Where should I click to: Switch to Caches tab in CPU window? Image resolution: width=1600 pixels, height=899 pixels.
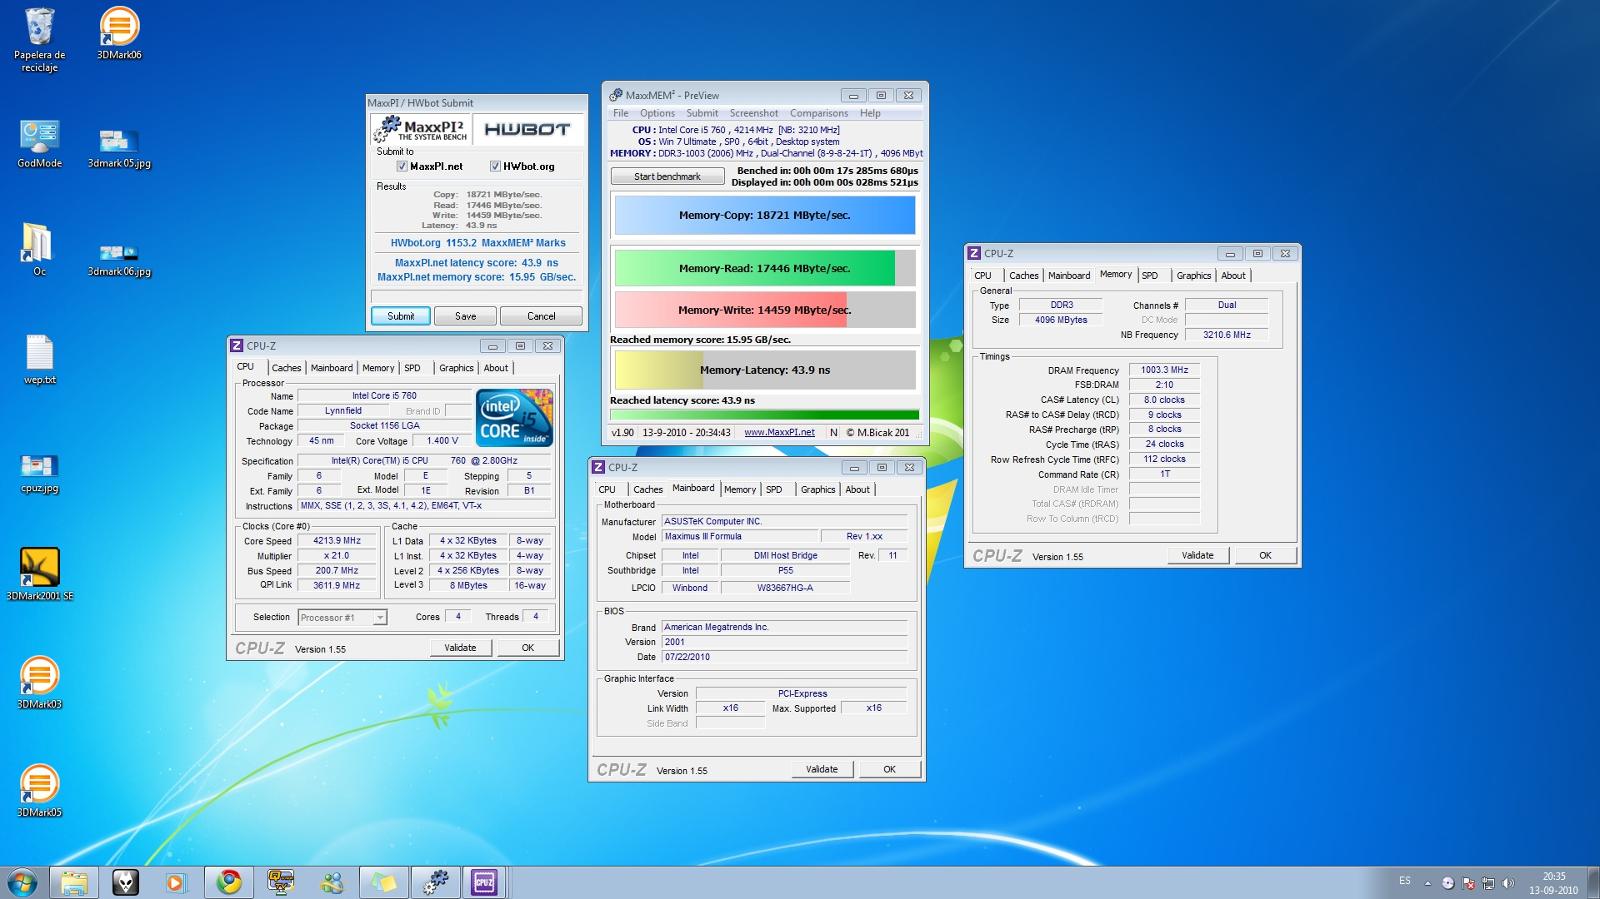pyautogui.click(x=286, y=368)
